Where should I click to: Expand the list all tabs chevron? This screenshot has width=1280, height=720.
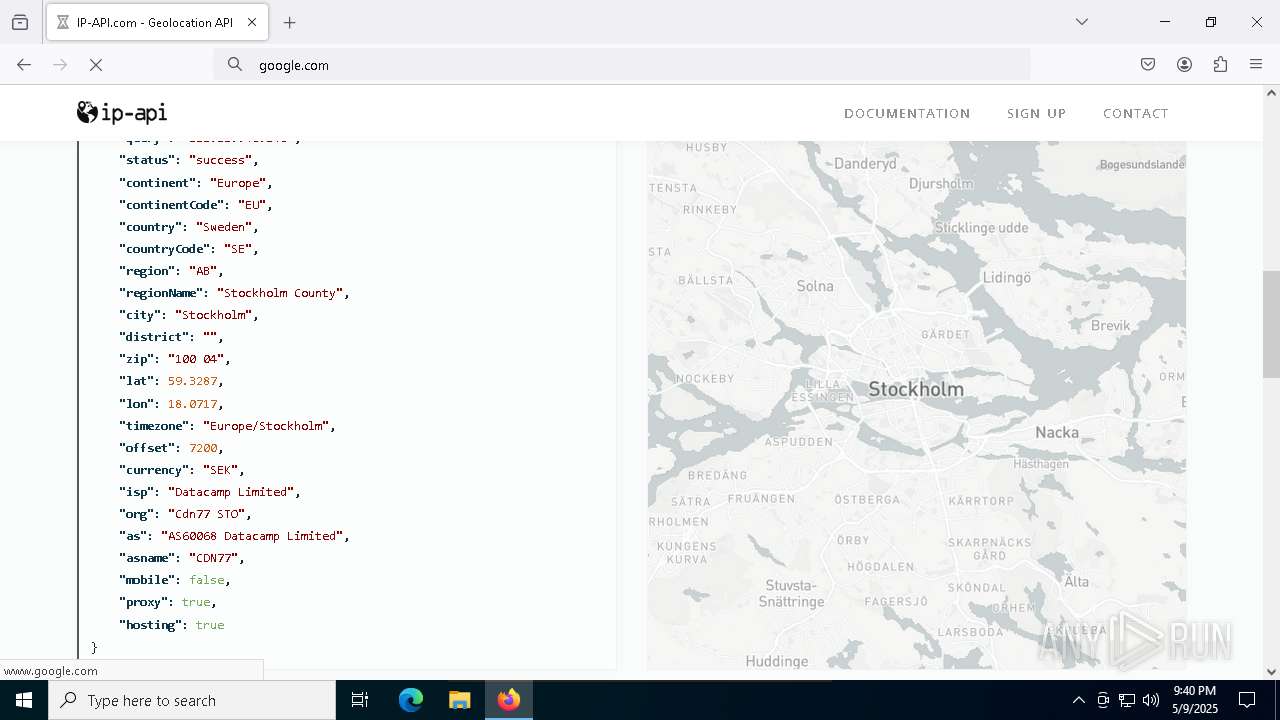[x=1081, y=22]
